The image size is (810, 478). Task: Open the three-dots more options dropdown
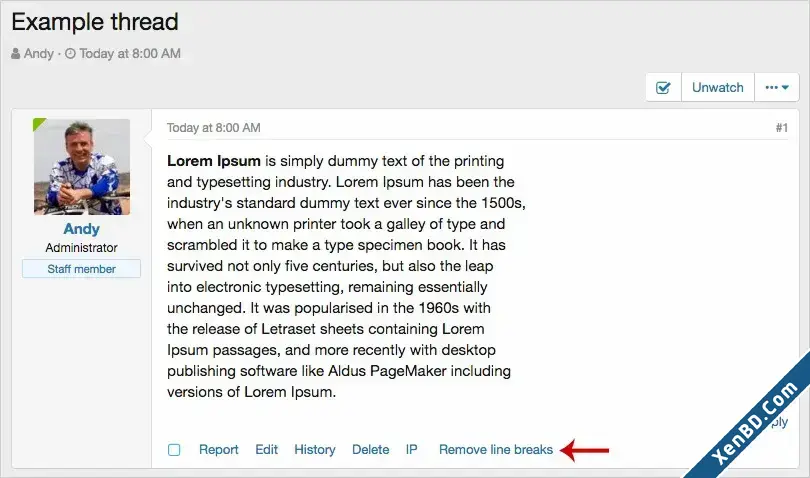[x=777, y=87]
